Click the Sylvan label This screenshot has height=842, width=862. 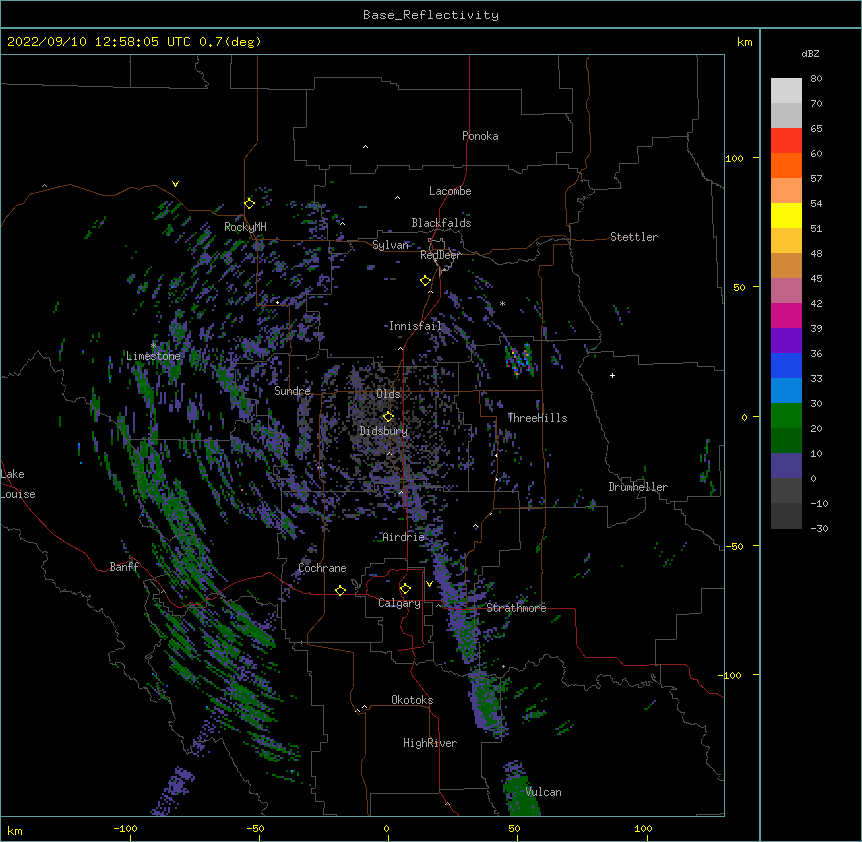click(x=391, y=245)
